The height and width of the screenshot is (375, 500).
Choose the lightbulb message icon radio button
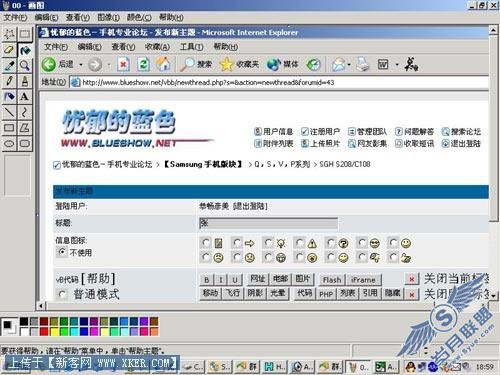tap(268, 243)
